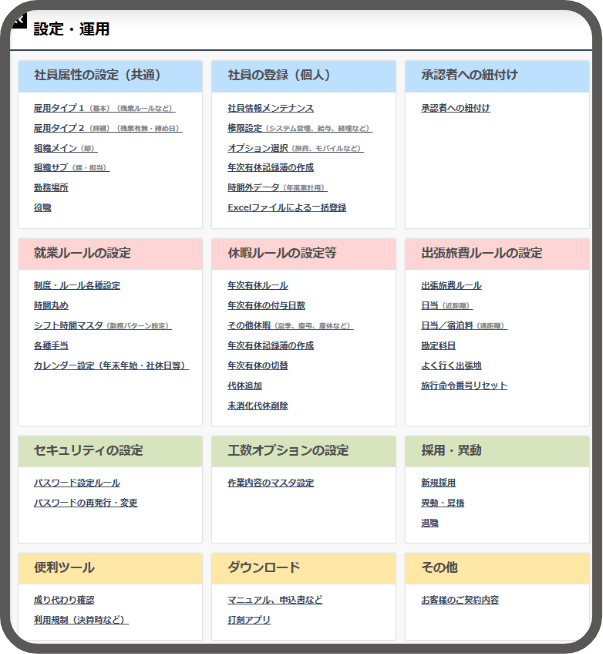The height and width of the screenshot is (654, 603).
Task: Open 社員情報メンテナンス
Action: pos(270,108)
